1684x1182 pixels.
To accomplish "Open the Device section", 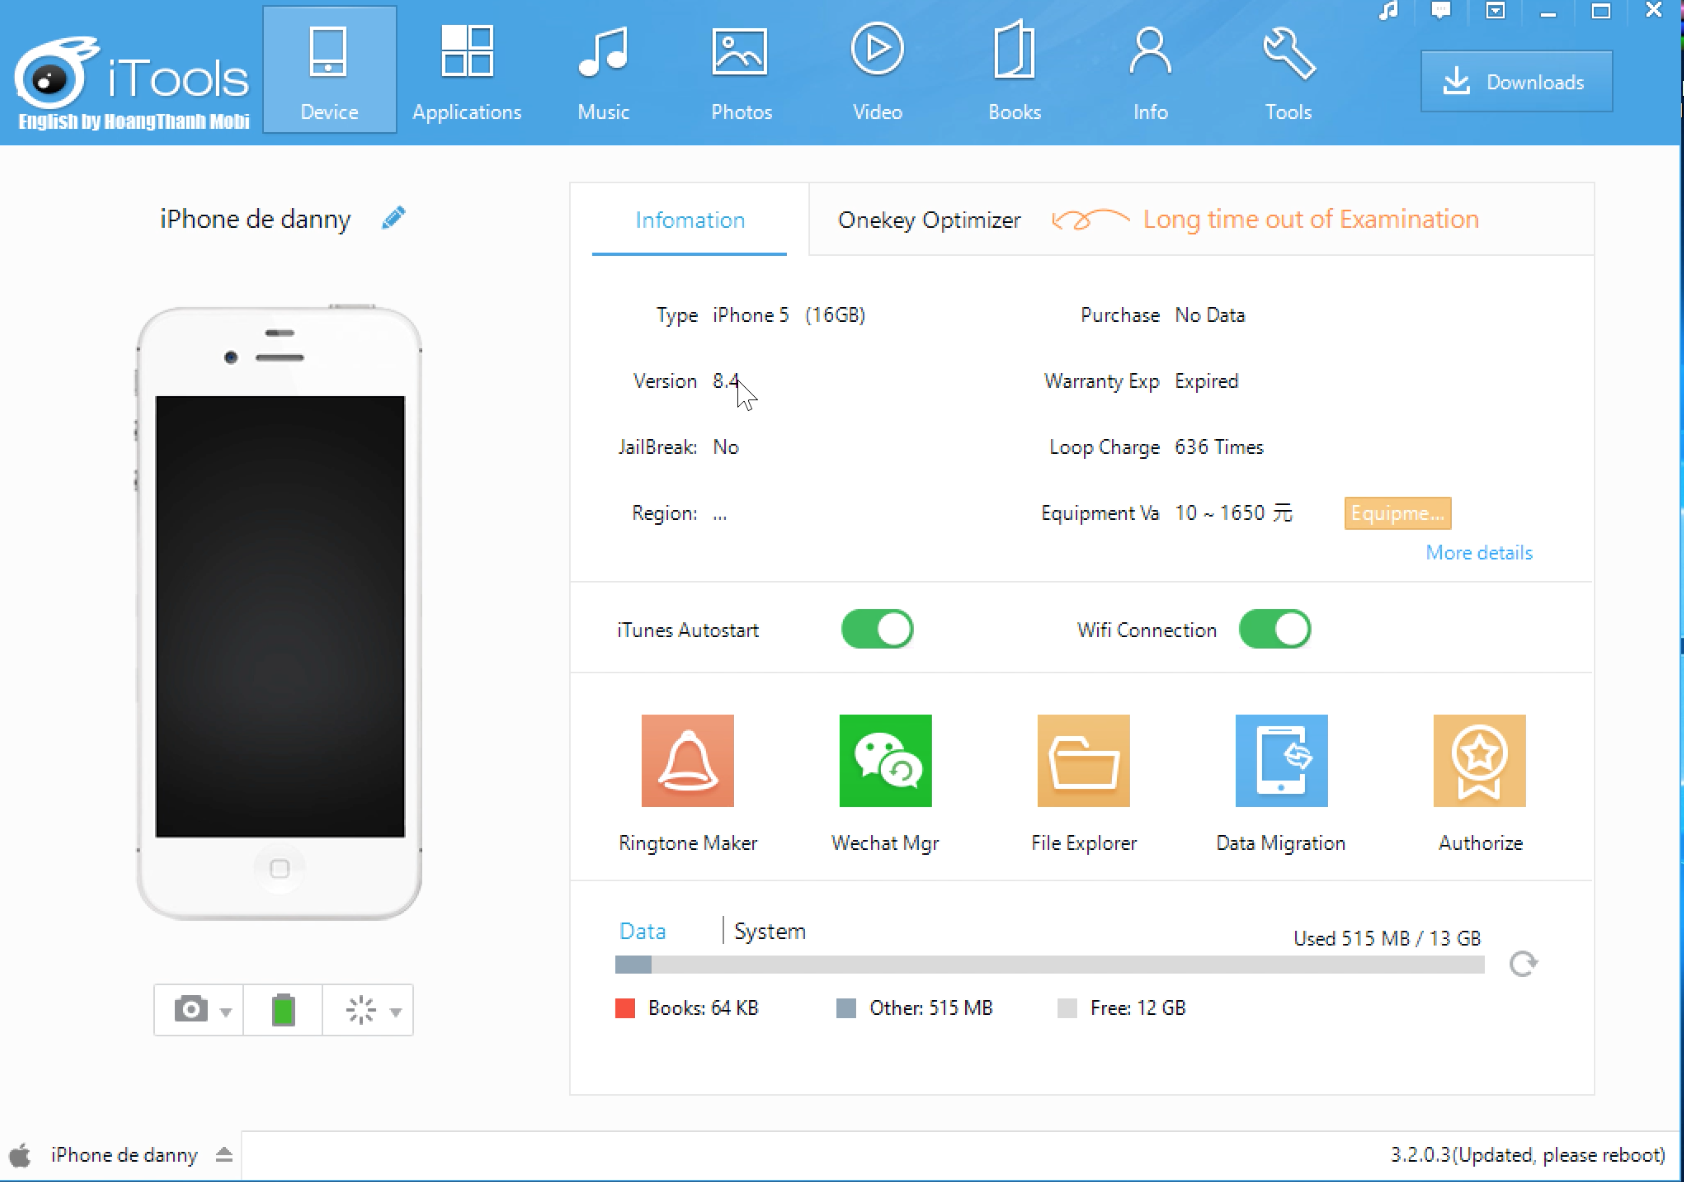I will [329, 69].
